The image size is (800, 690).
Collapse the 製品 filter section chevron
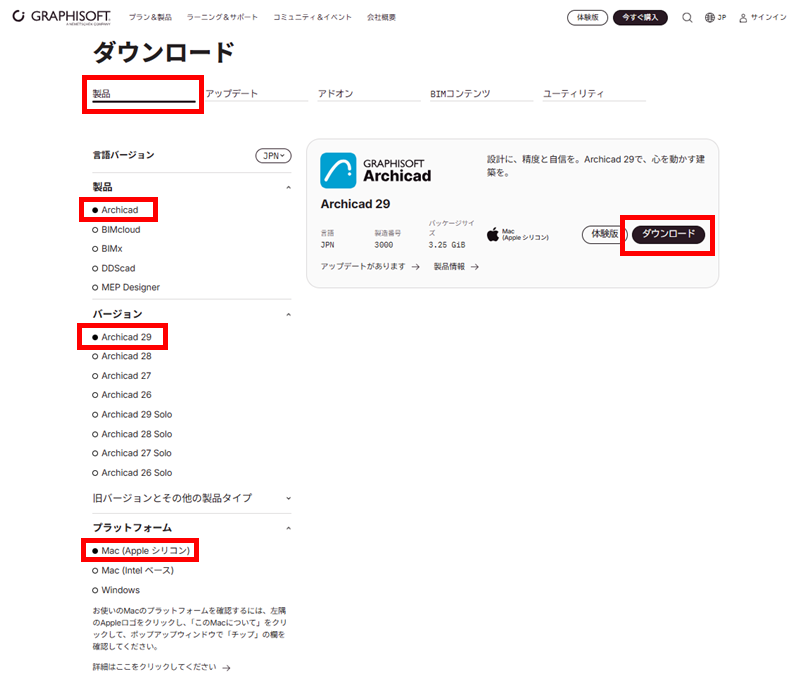point(288,187)
